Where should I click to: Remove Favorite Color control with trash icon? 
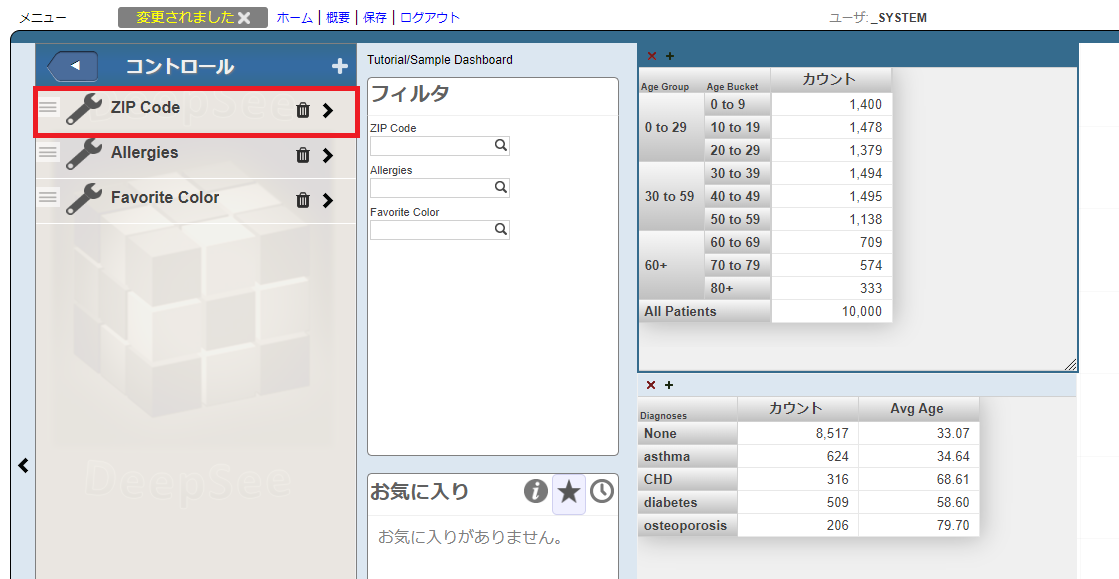303,200
